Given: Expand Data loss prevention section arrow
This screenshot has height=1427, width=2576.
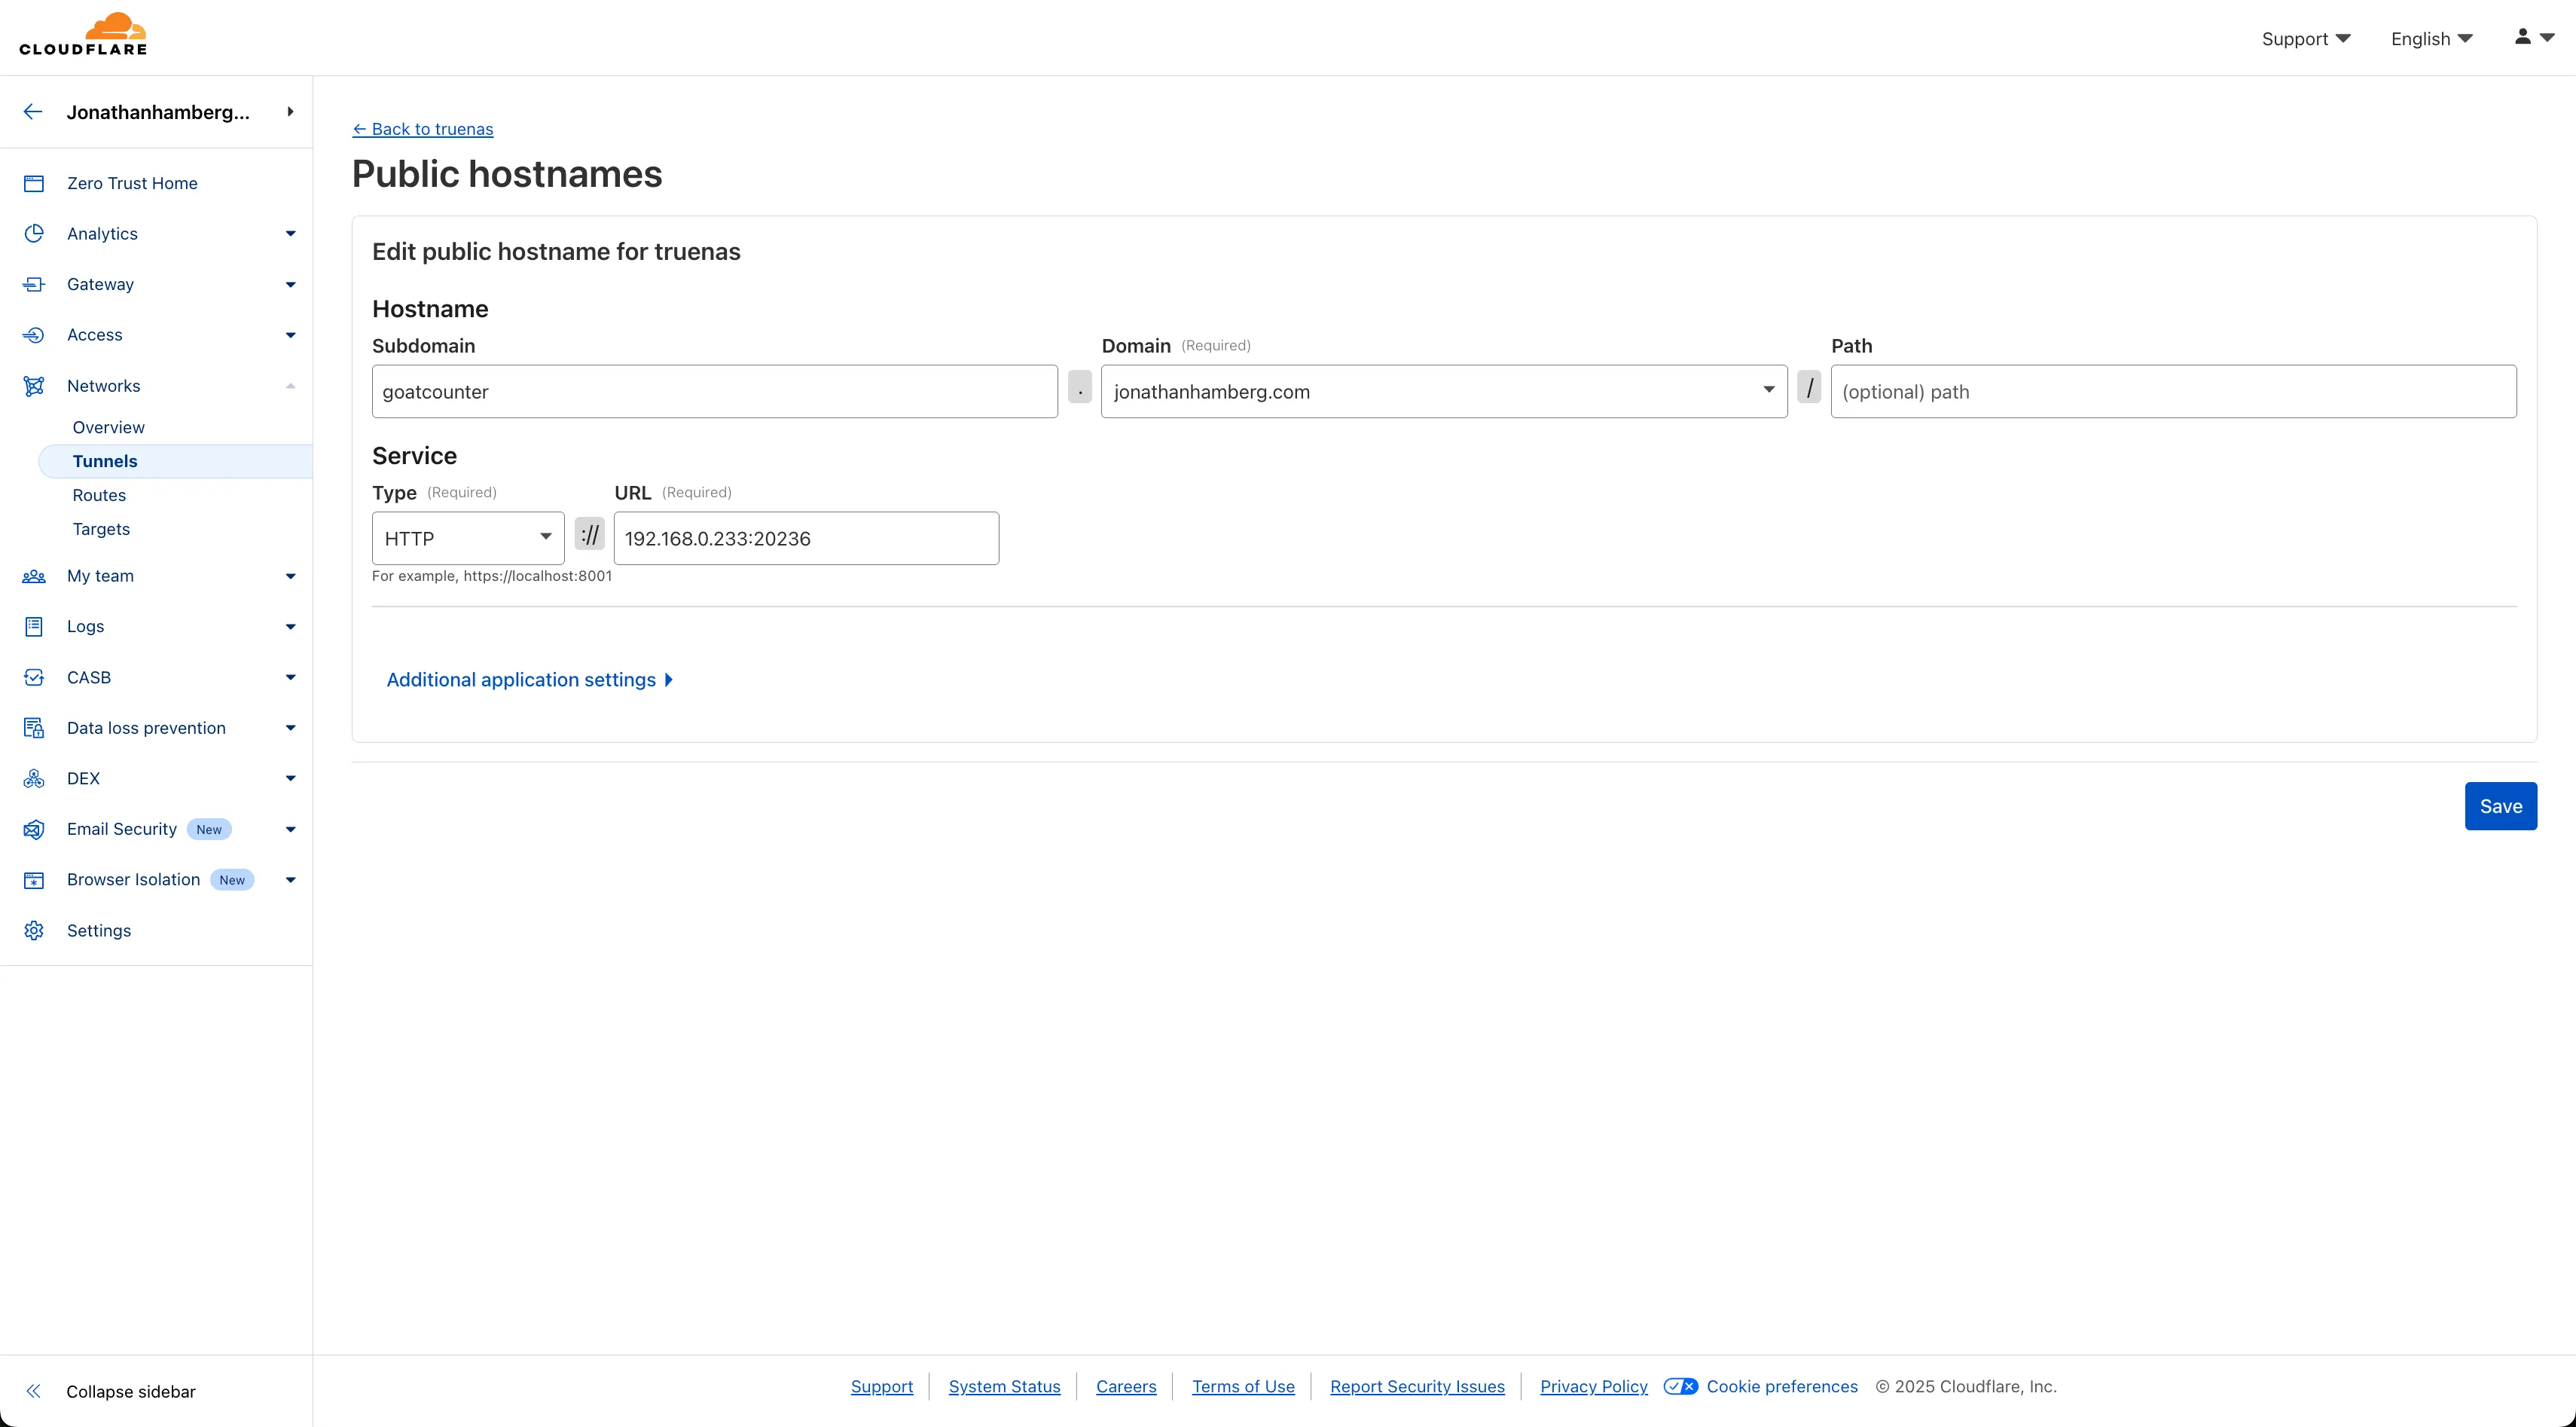Looking at the screenshot, I should pyautogui.click(x=291, y=728).
